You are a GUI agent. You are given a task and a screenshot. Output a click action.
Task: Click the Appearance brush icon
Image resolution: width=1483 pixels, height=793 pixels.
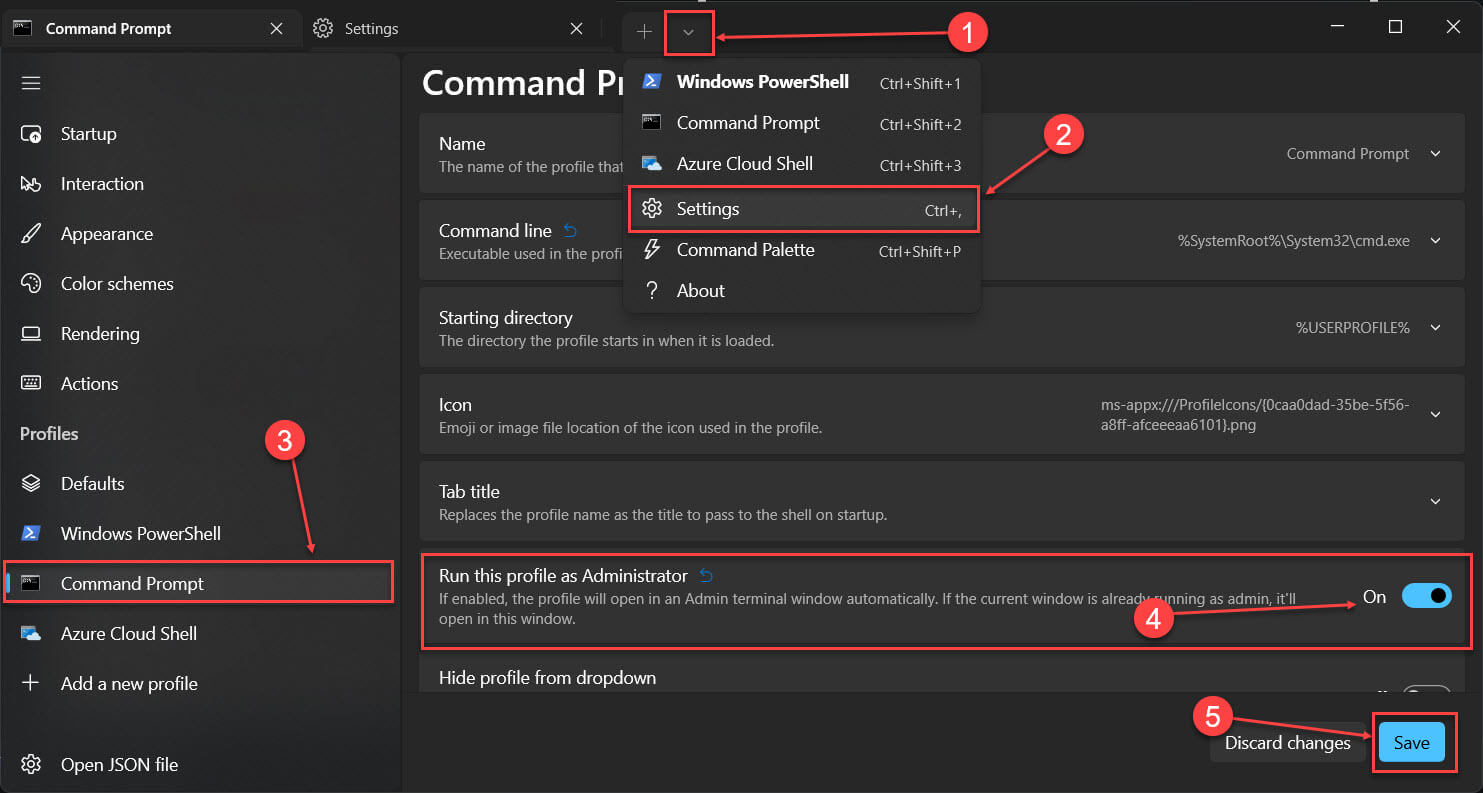(31, 234)
